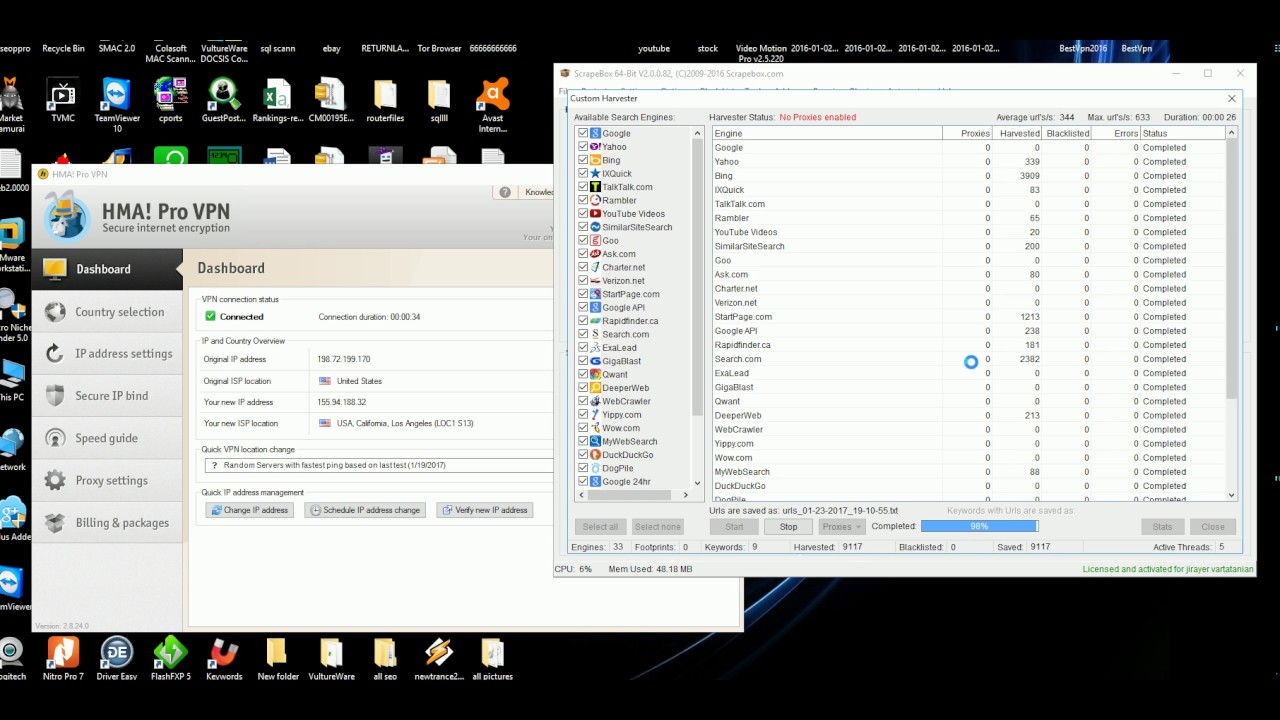The width and height of the screenshot is (1280, 720).
Task: Open IP address settings in HMA
Action: 107,354
